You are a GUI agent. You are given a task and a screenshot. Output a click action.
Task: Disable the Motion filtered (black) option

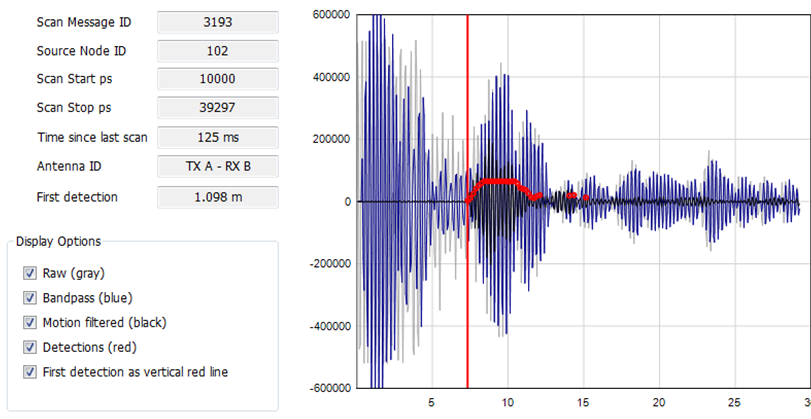click(29, 322)
